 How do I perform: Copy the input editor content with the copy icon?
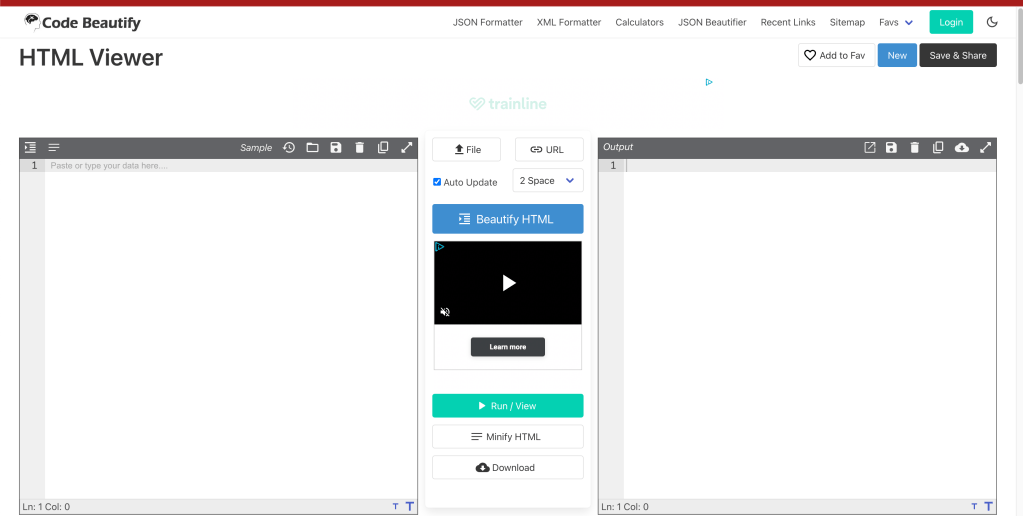[383, 147]
